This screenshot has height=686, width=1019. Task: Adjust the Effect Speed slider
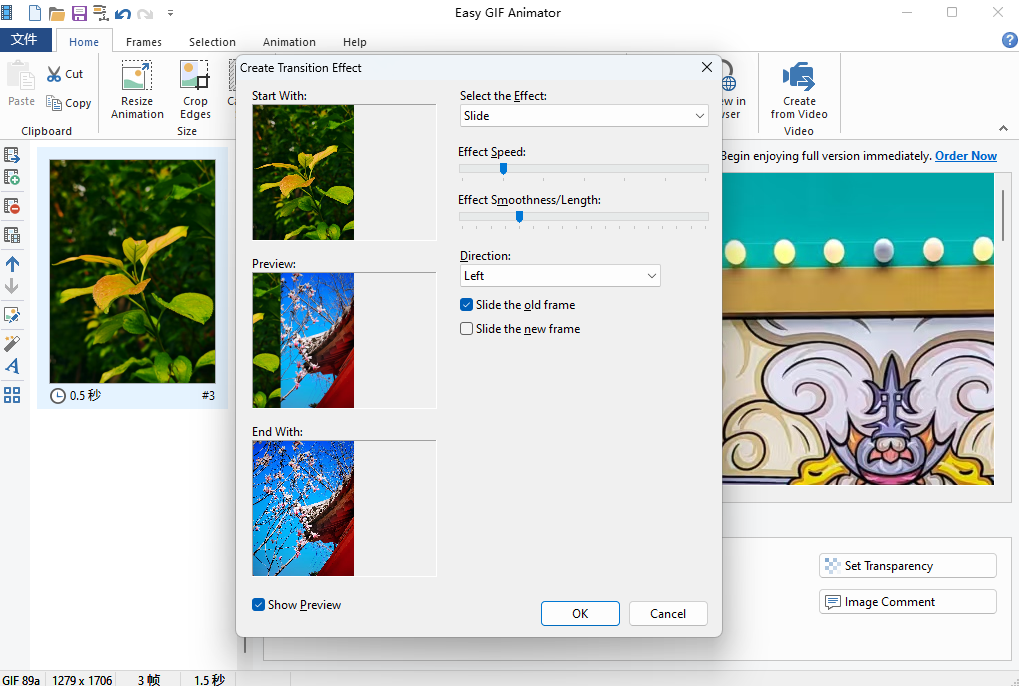503,169
